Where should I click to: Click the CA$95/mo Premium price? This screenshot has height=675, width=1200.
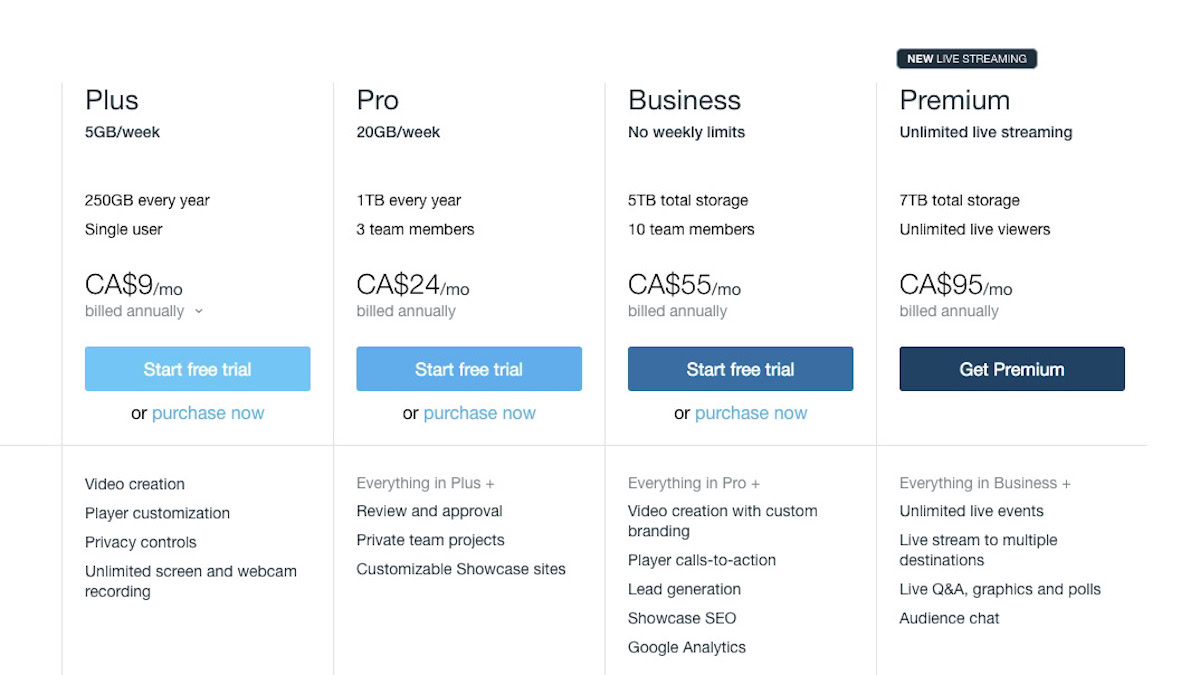coord(955,286)
